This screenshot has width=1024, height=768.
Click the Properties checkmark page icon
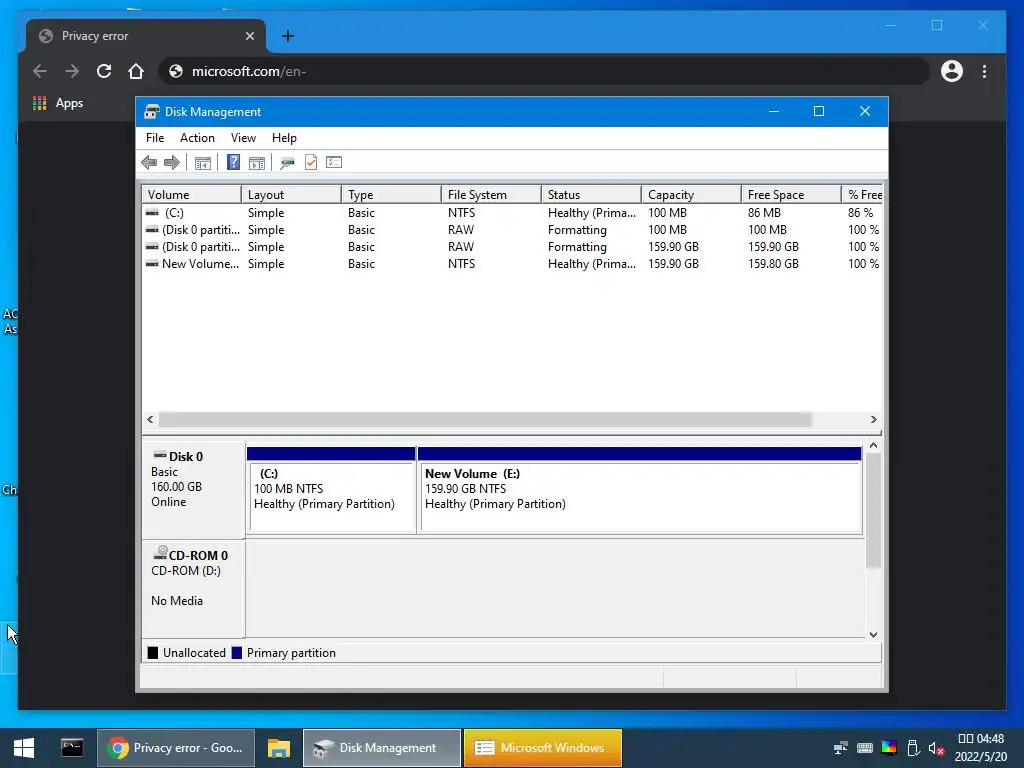coord(311,162)
